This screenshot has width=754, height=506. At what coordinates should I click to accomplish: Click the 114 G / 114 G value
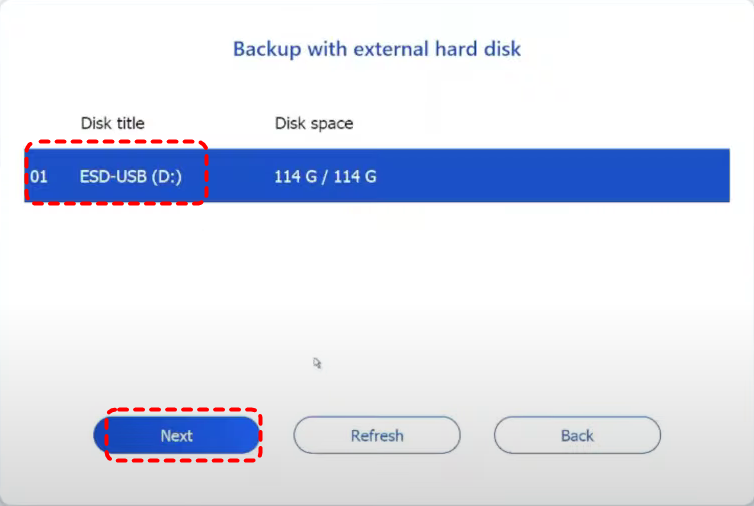click(x=325, y=177)
